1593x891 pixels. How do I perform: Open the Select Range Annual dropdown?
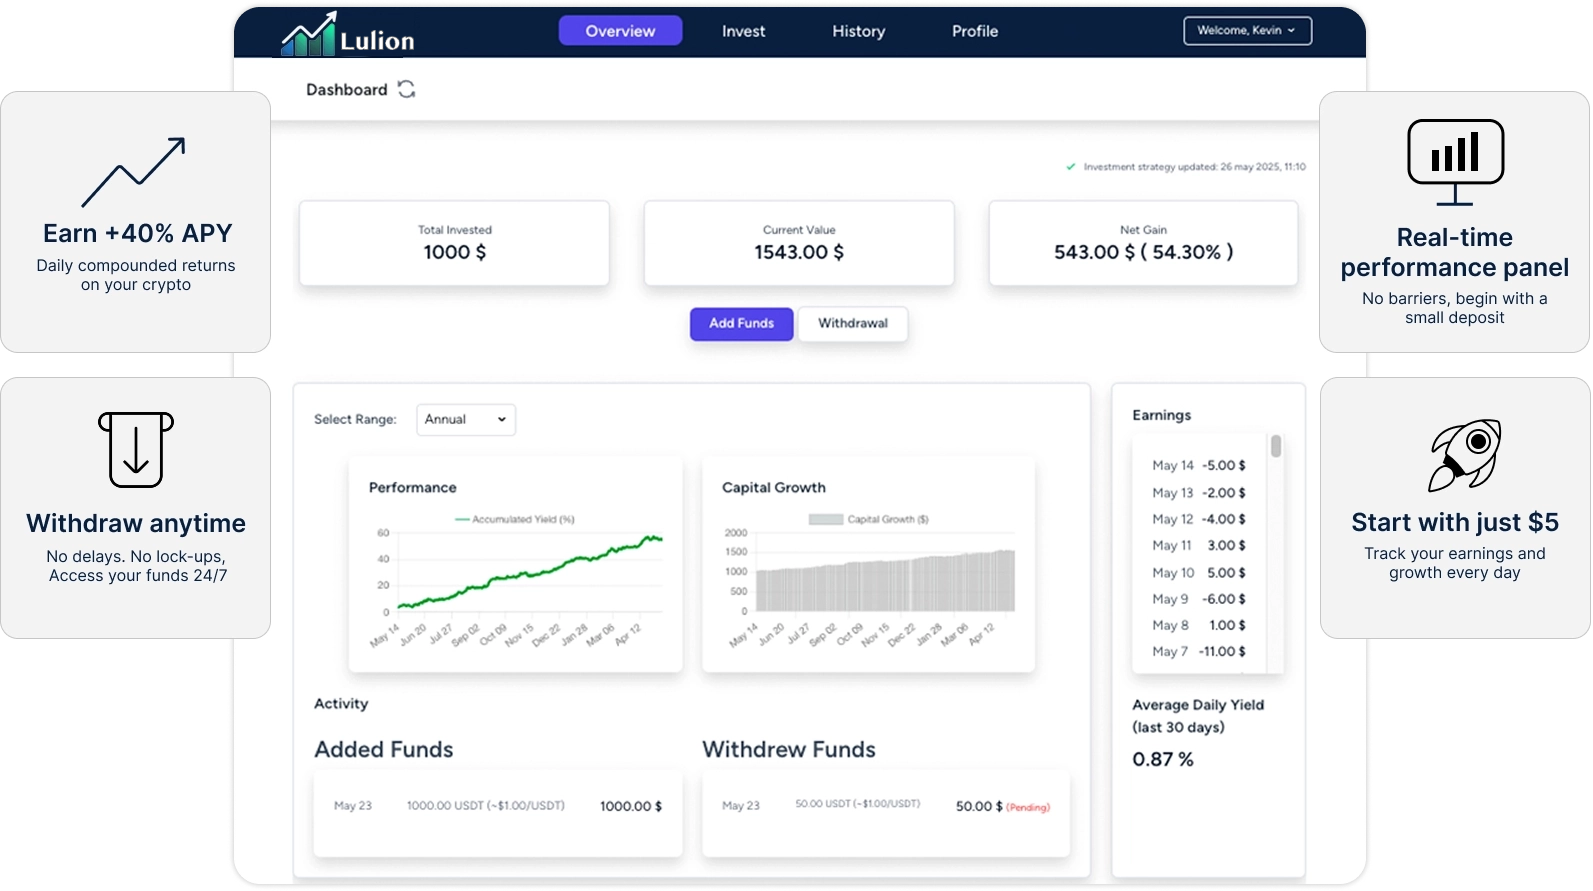(x=466, y=420)
